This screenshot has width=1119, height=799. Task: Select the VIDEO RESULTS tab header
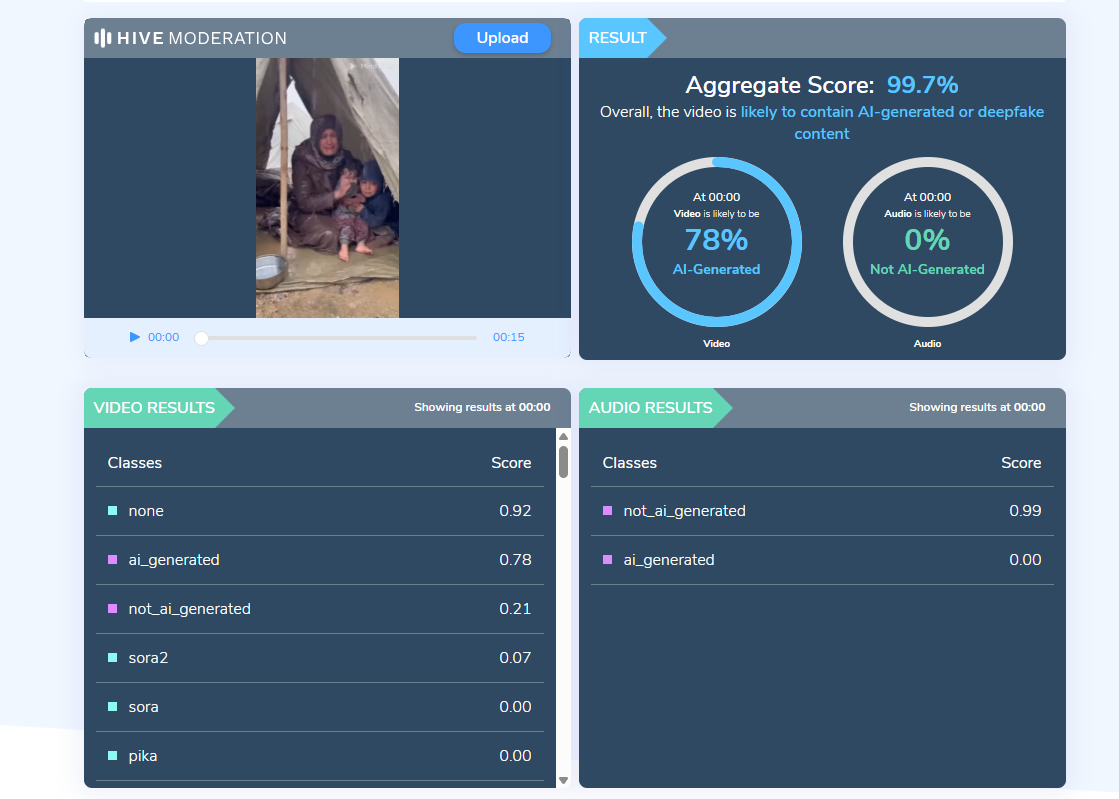pos(154,408)
